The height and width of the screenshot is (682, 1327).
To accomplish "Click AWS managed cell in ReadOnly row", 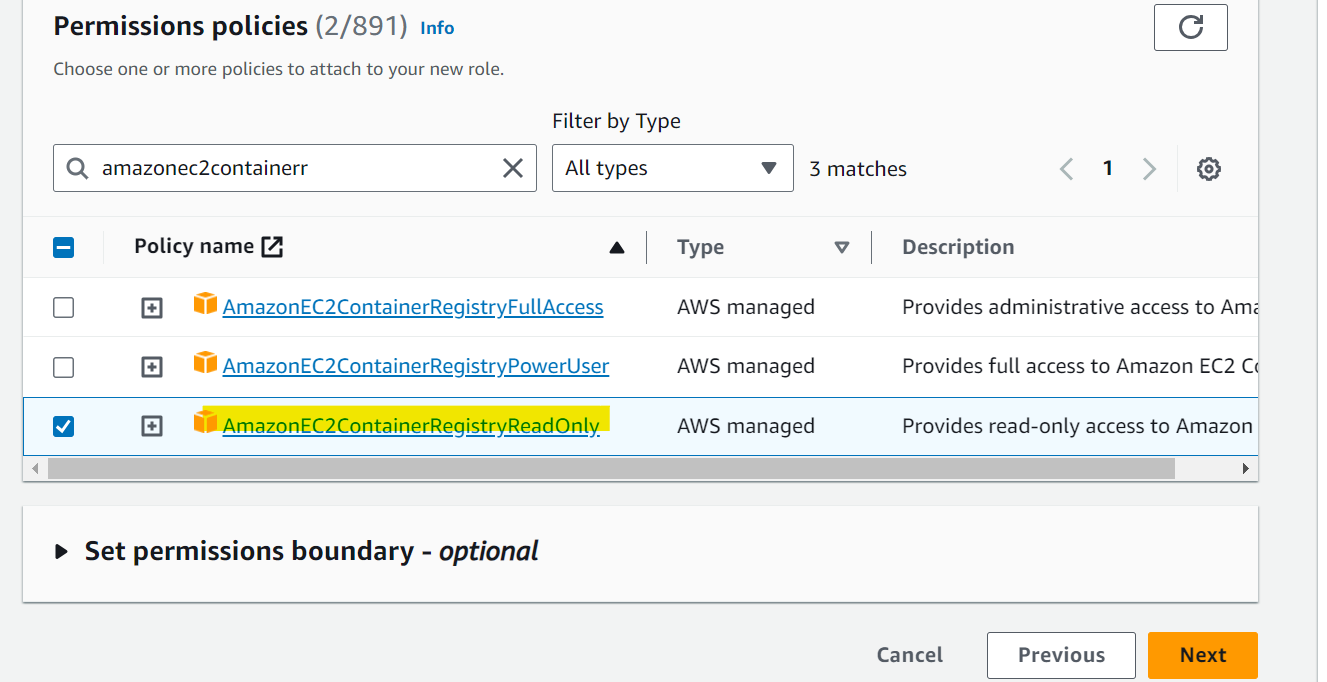I will click(x=746, y=426).
